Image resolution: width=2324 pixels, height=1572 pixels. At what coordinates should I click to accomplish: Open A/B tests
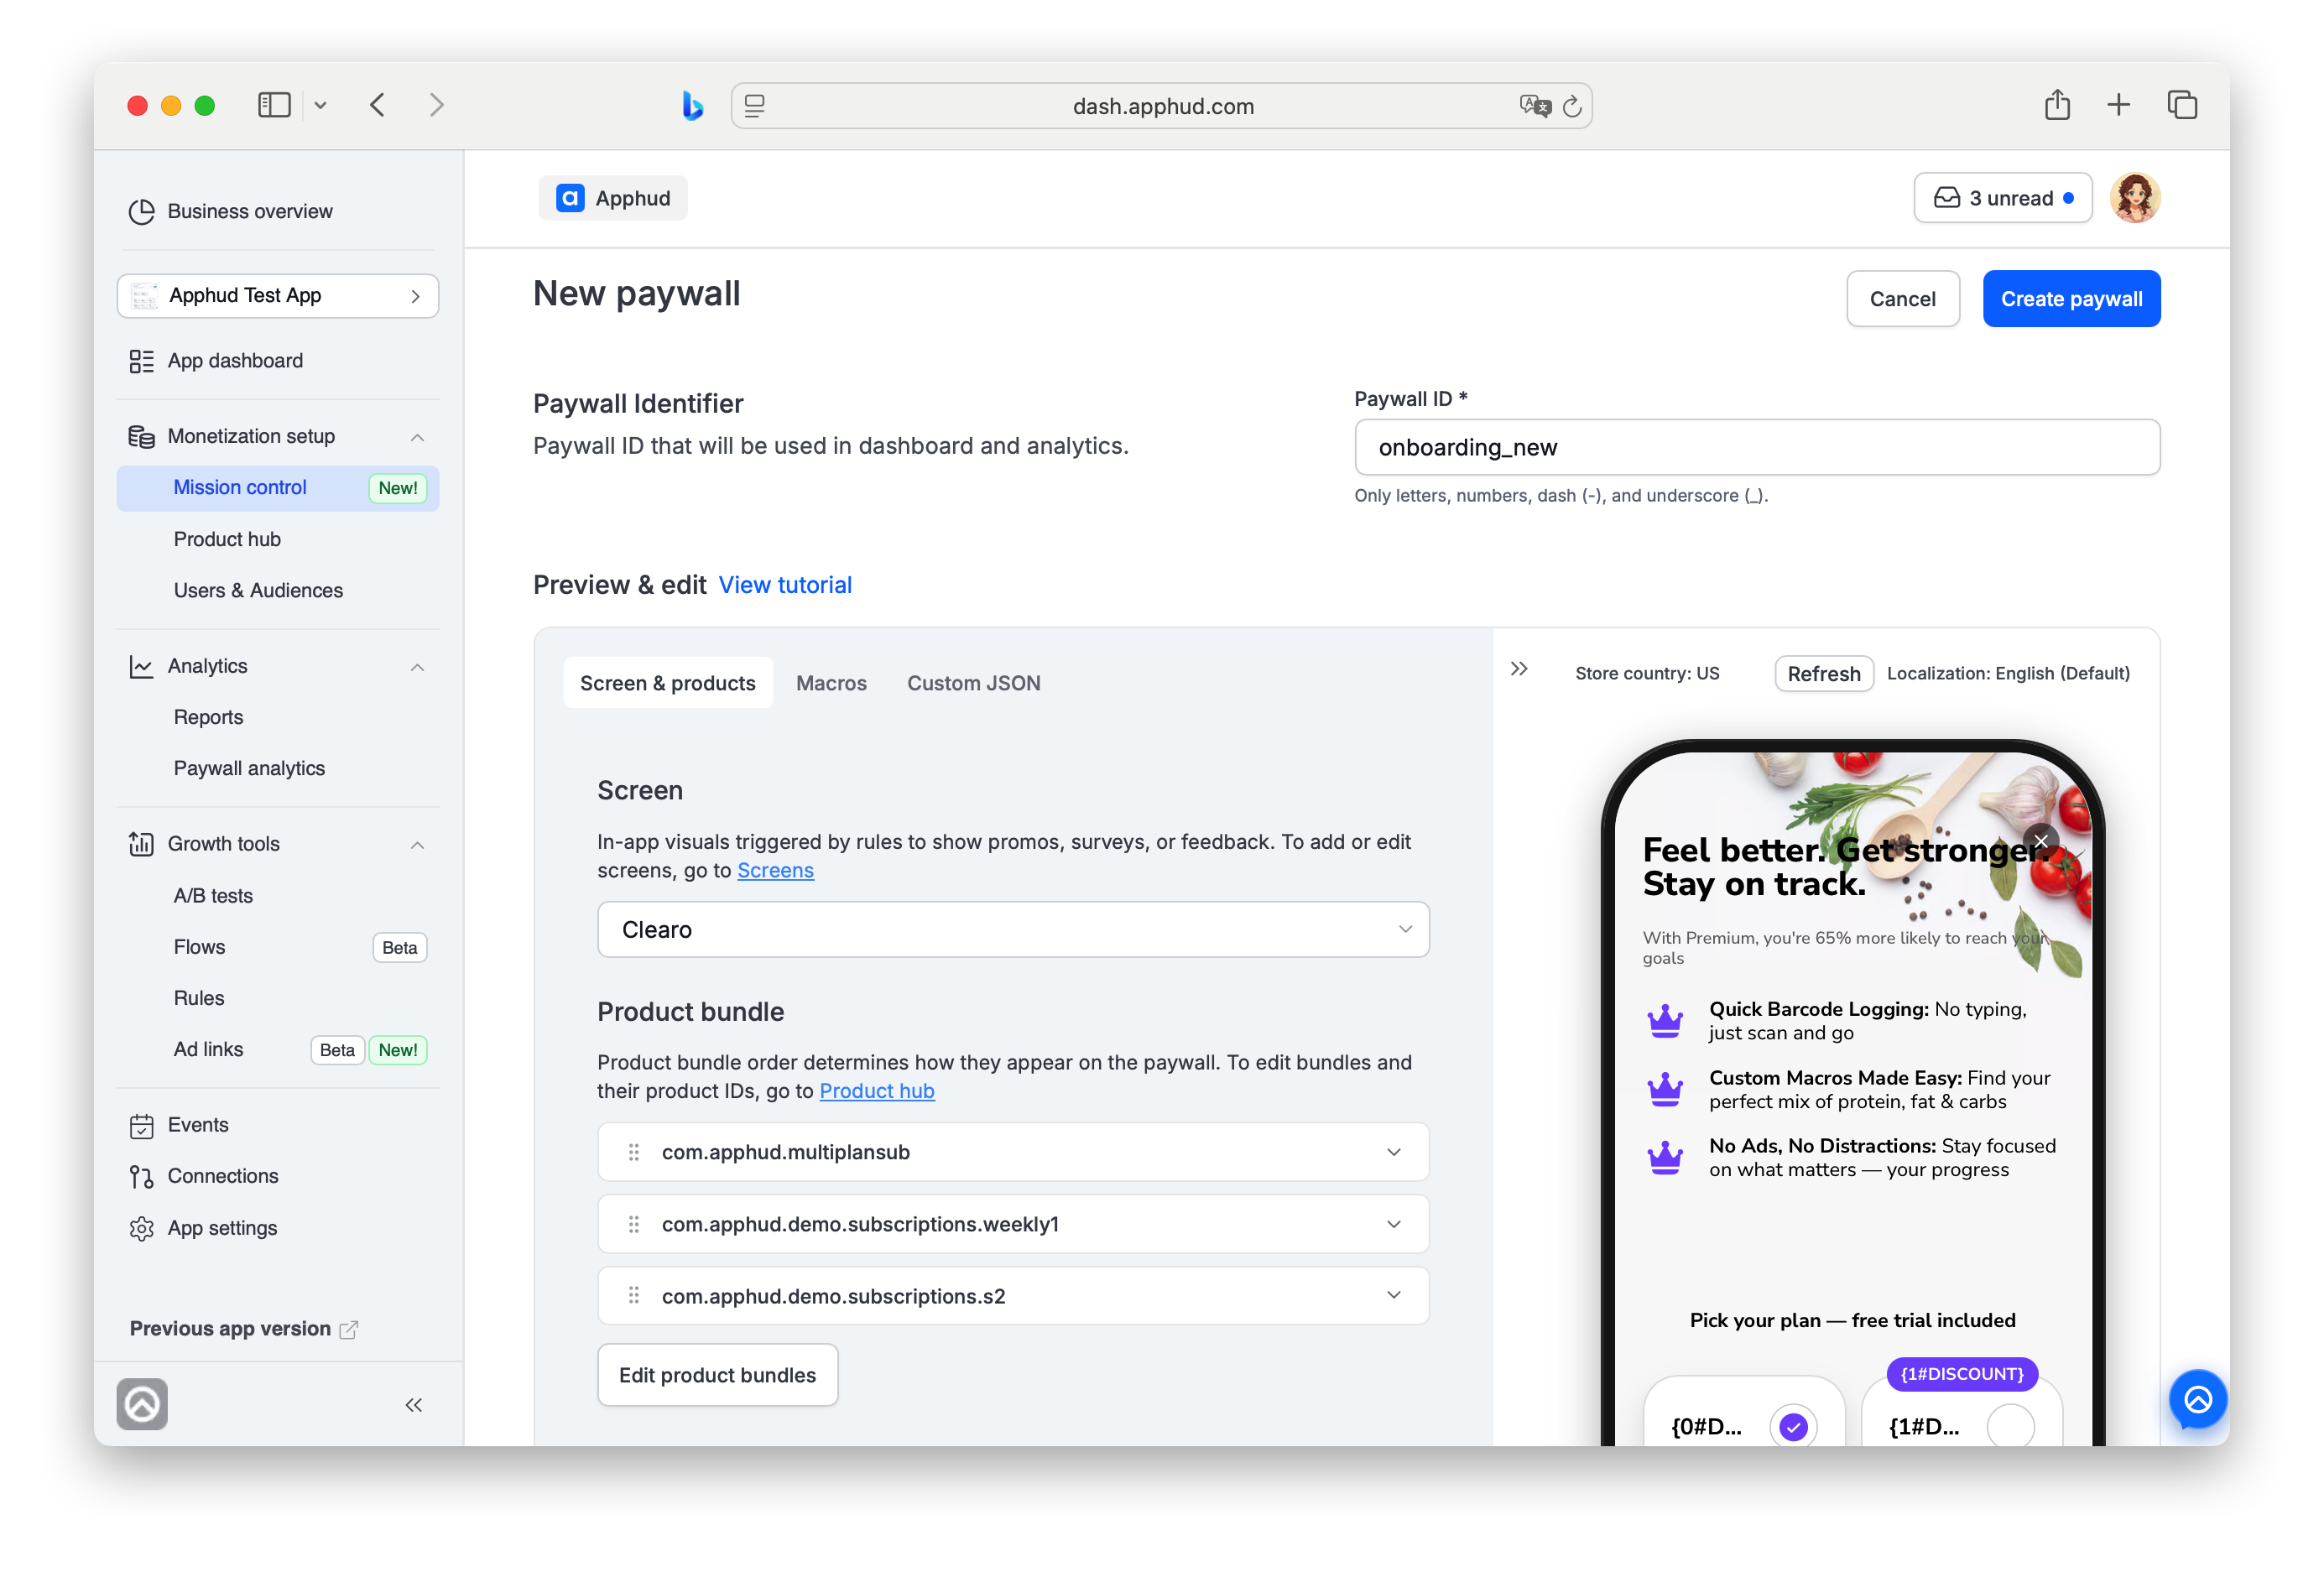click(x=213, y=896)
